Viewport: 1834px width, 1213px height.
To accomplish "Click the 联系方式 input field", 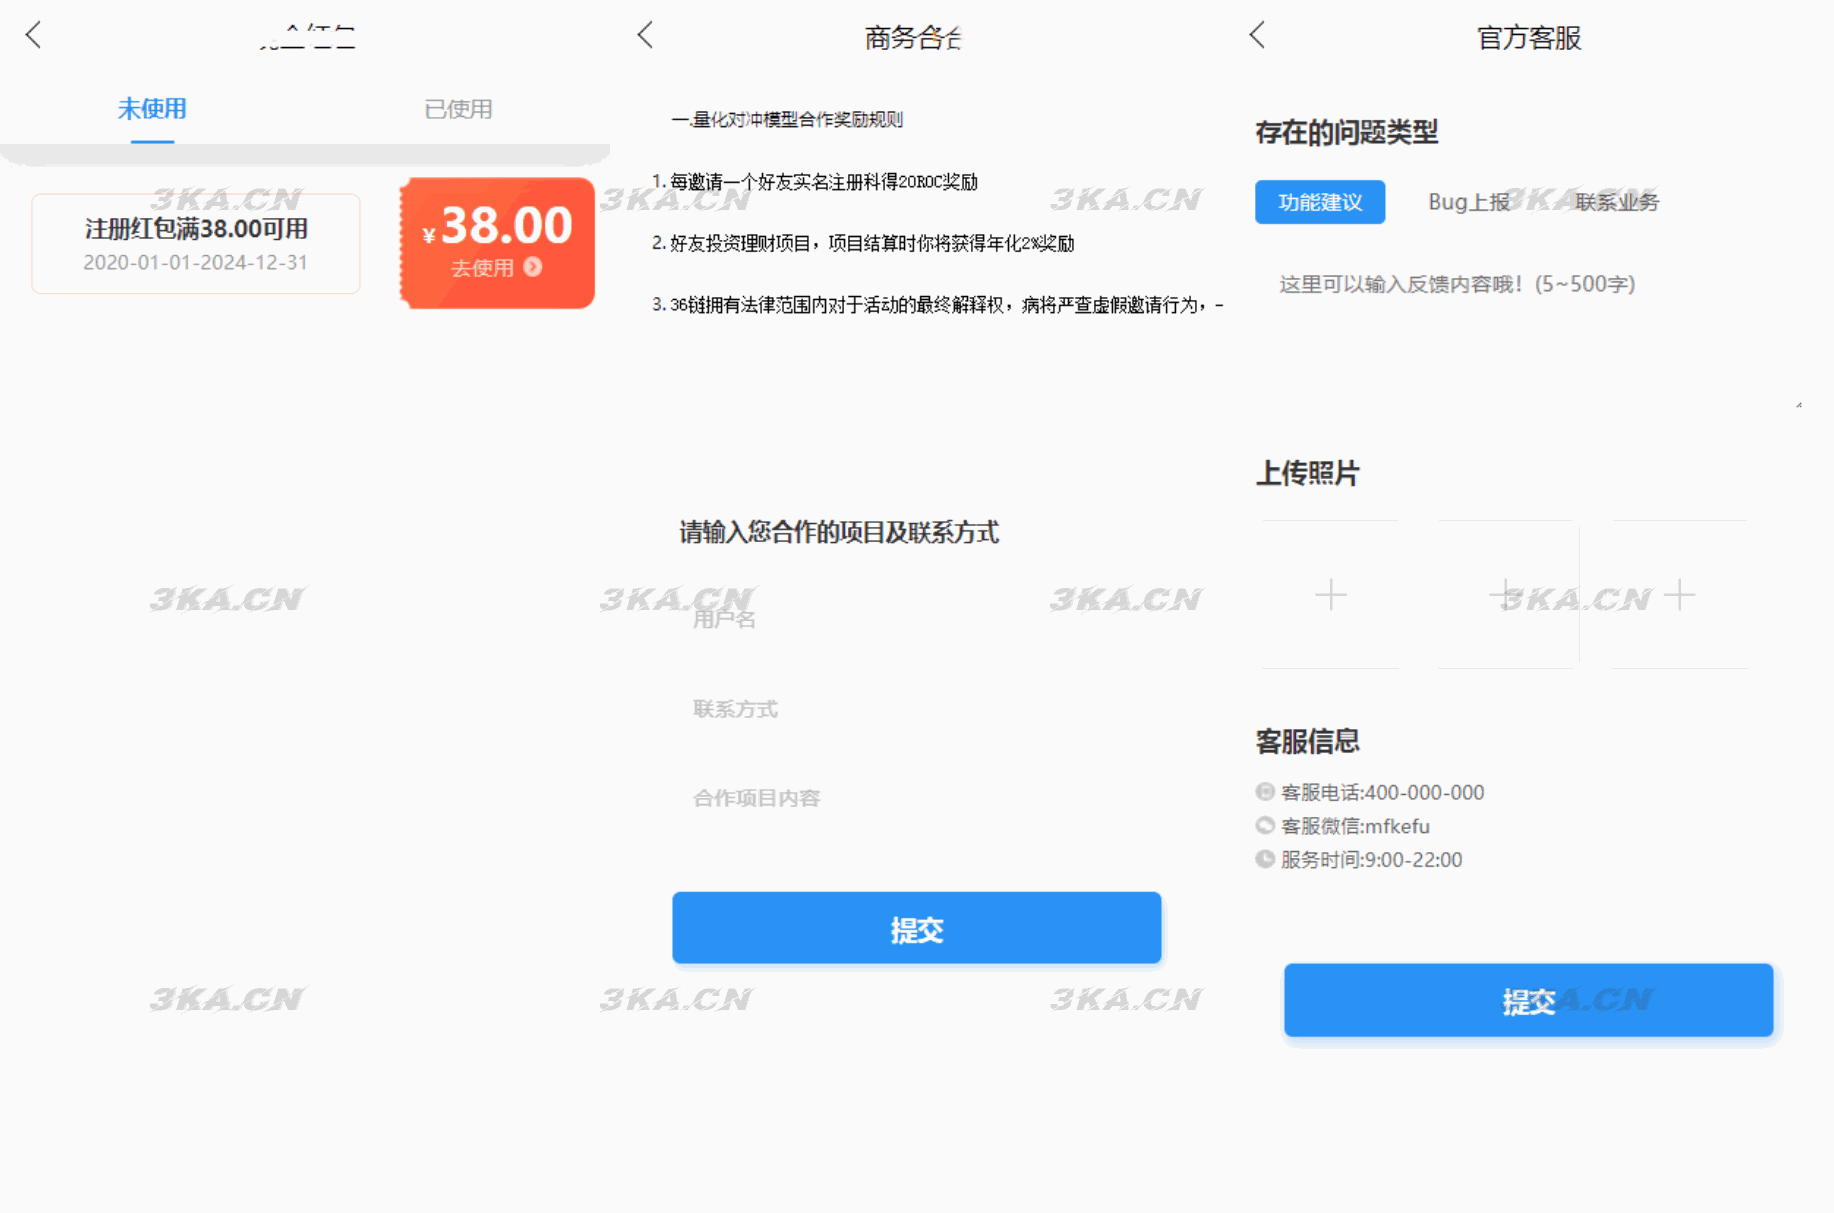I will [916, 709].
